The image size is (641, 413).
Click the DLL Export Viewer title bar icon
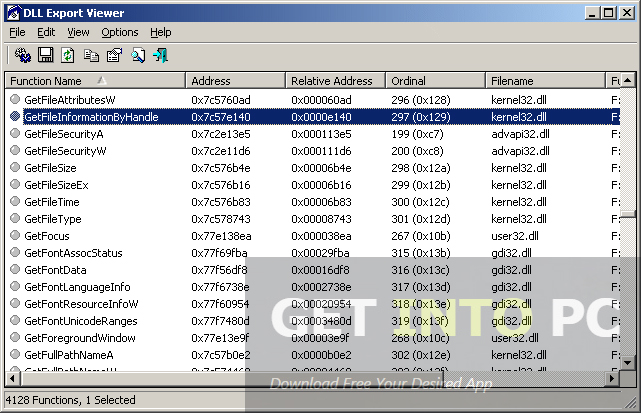(13, 13)
